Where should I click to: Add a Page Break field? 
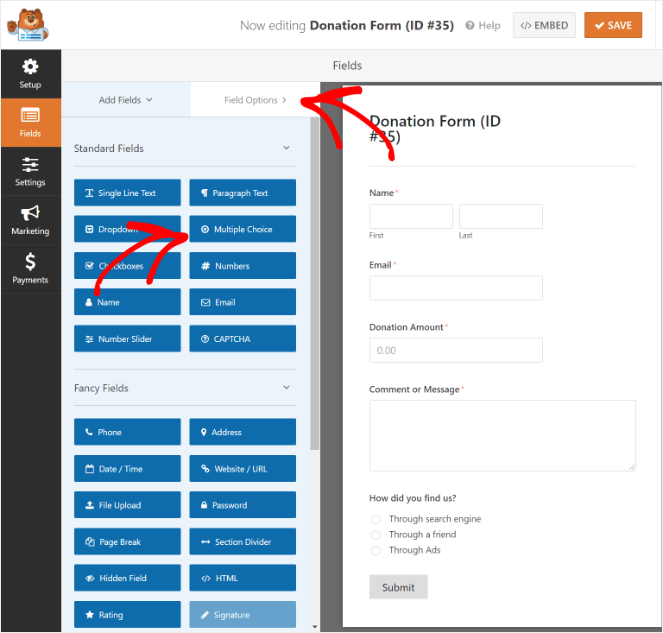tap(127, 541)
